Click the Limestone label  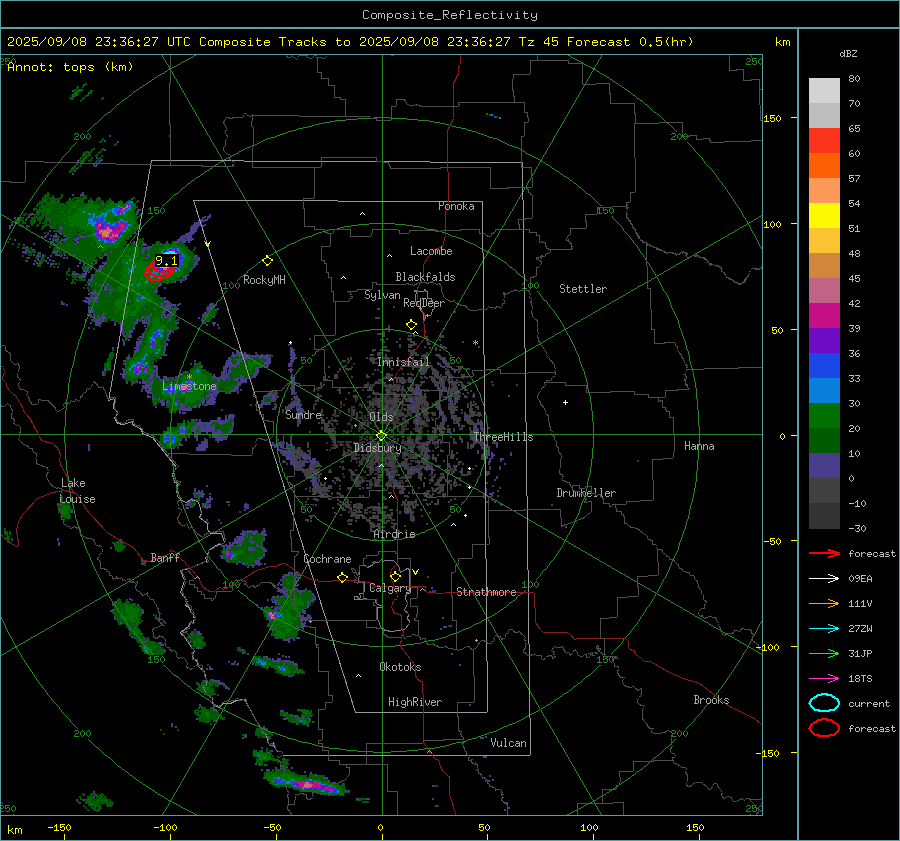[189, 386]
